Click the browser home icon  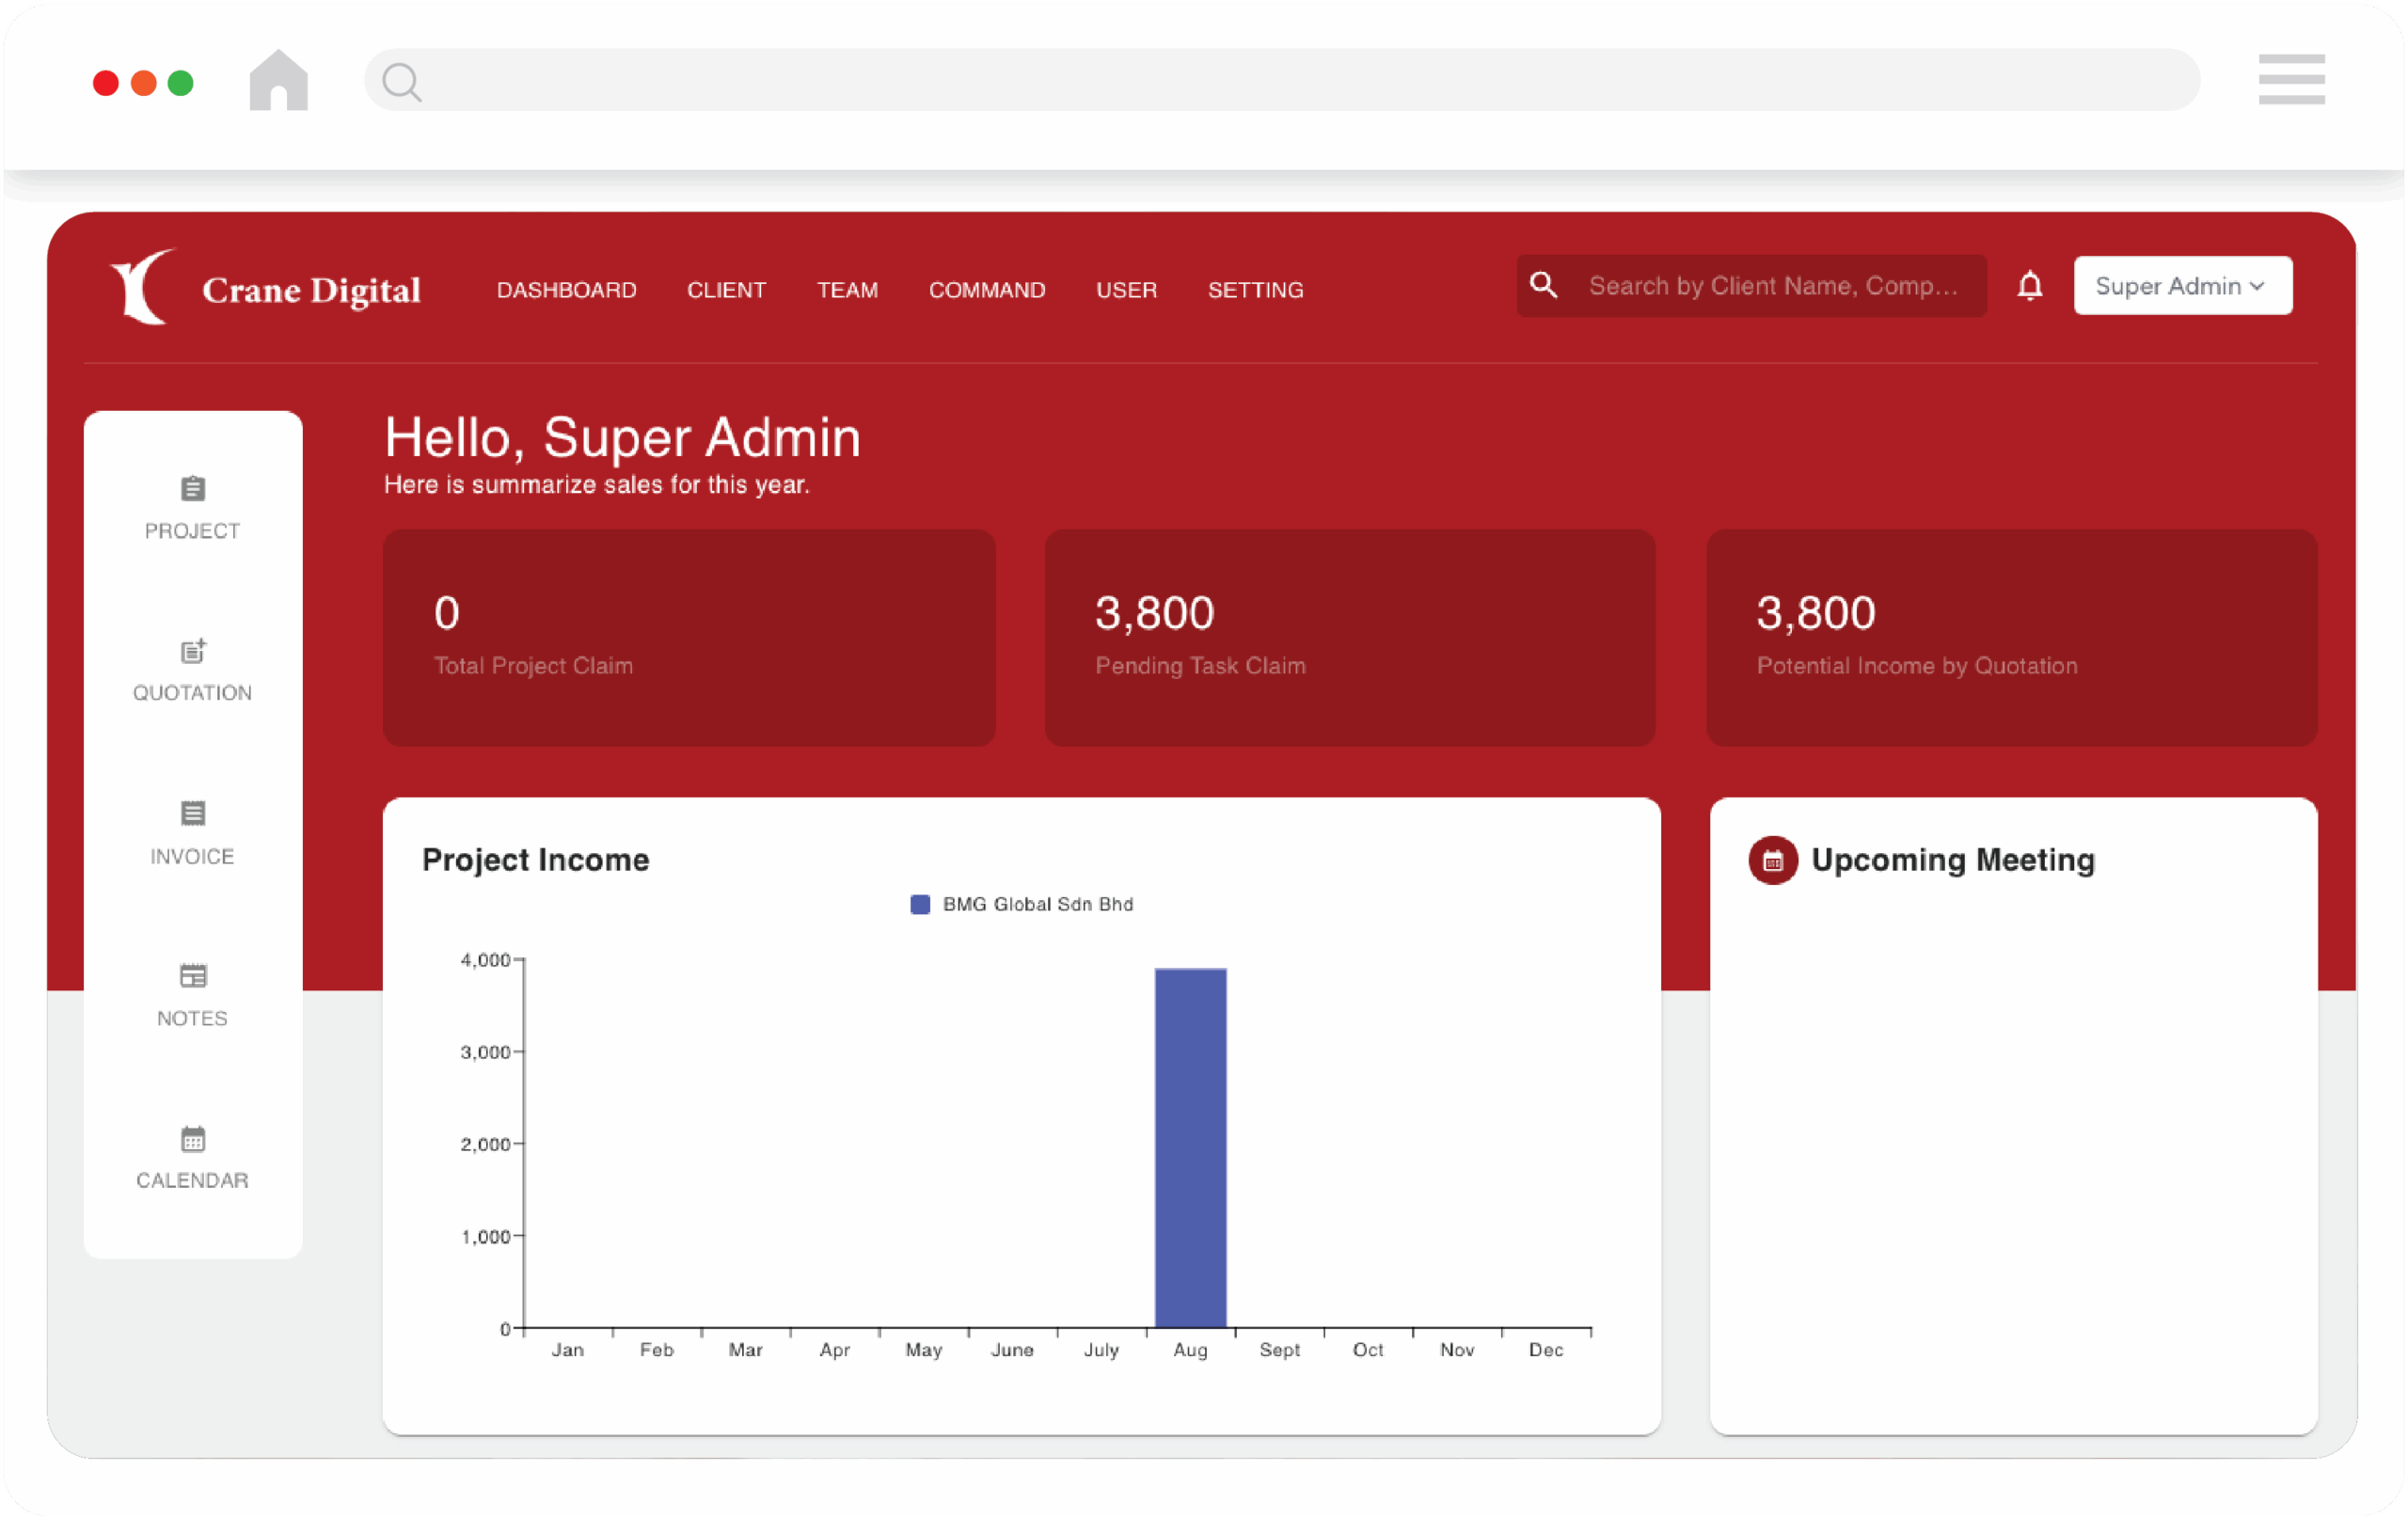278,81
